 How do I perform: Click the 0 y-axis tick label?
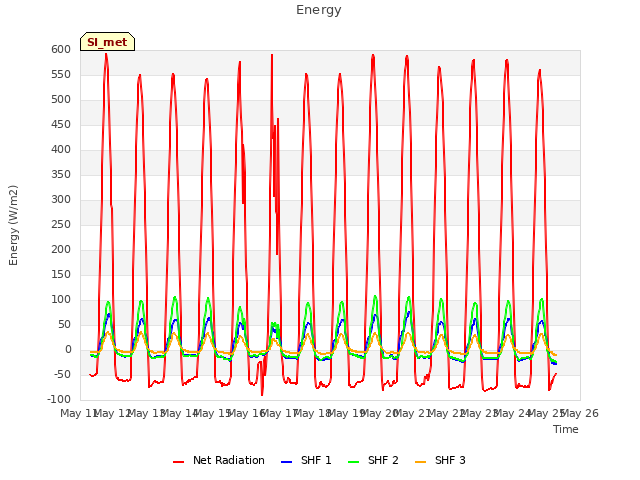click(68, 350)
